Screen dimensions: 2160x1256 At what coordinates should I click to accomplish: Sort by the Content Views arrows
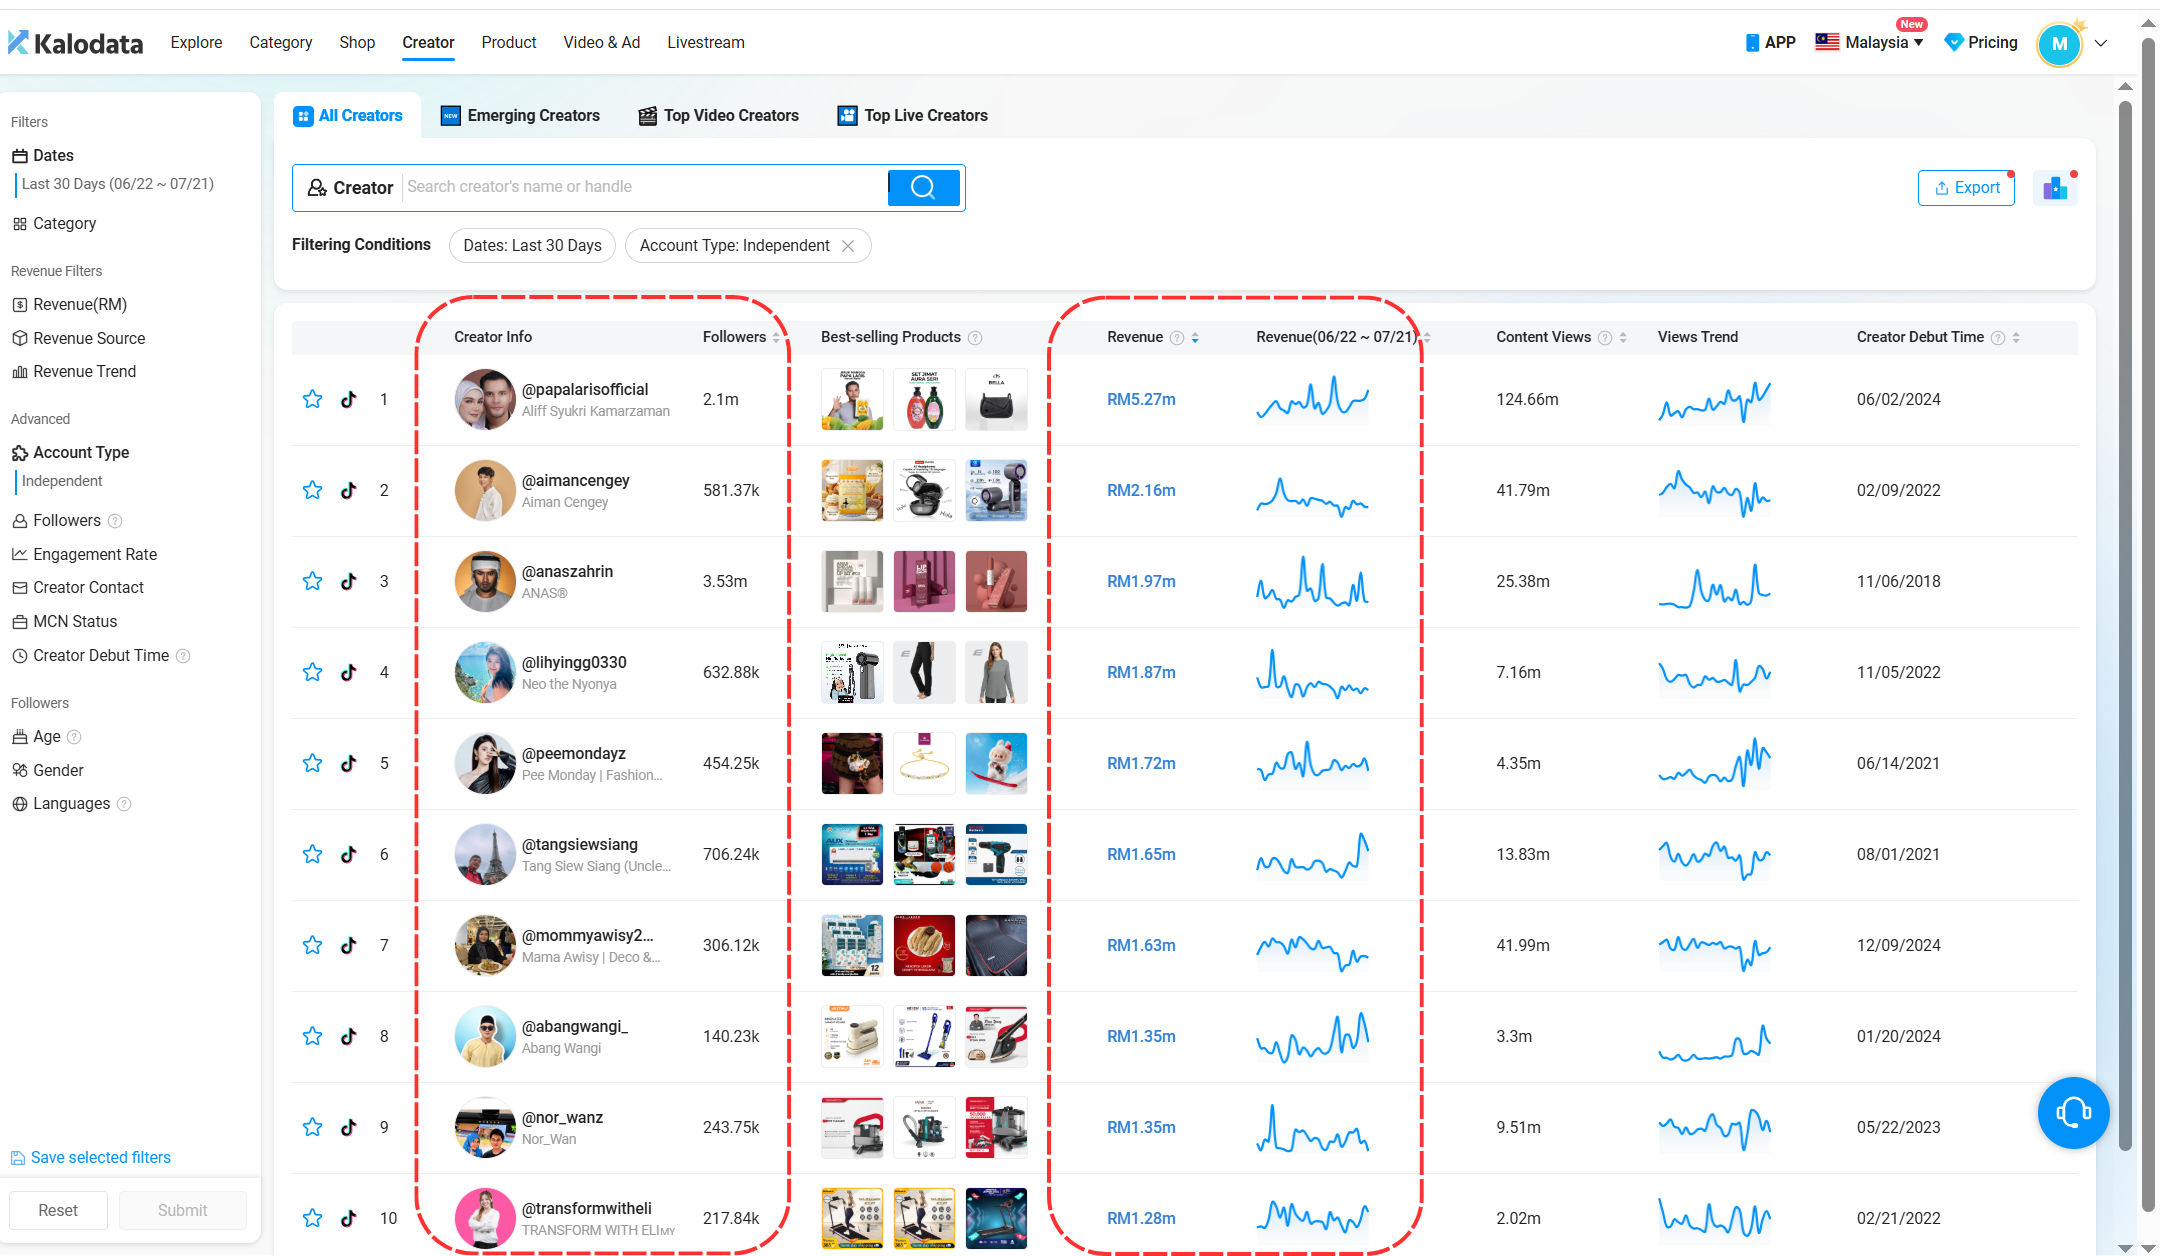(1623, 338)
